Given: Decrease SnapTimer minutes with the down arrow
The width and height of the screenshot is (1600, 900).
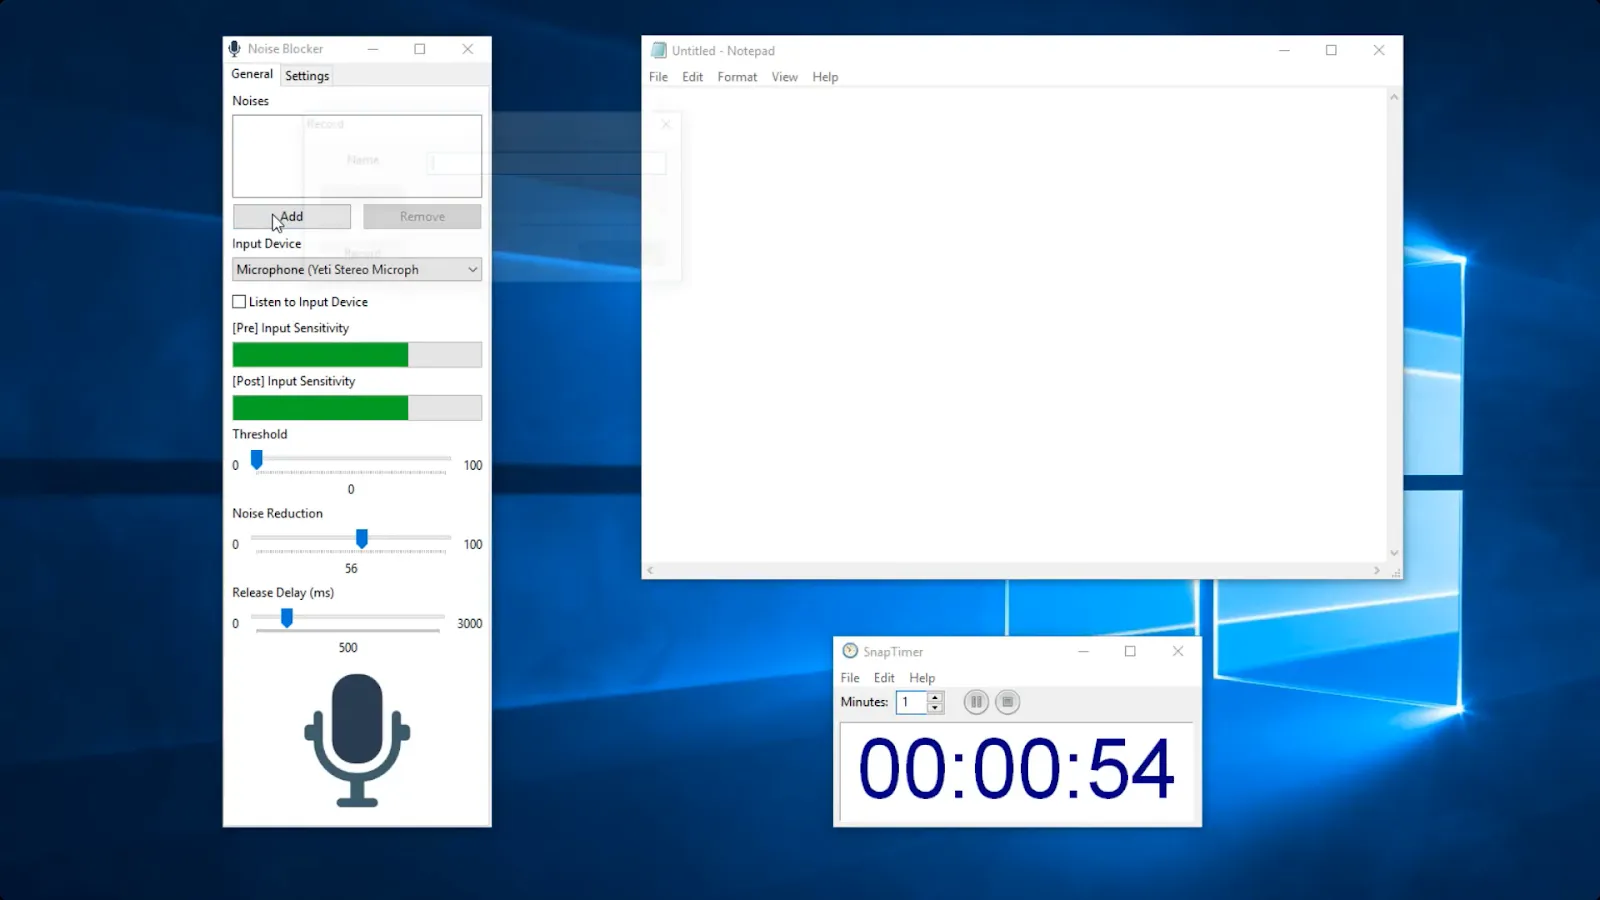Looking at the screenshot, I should click(935, 707).
